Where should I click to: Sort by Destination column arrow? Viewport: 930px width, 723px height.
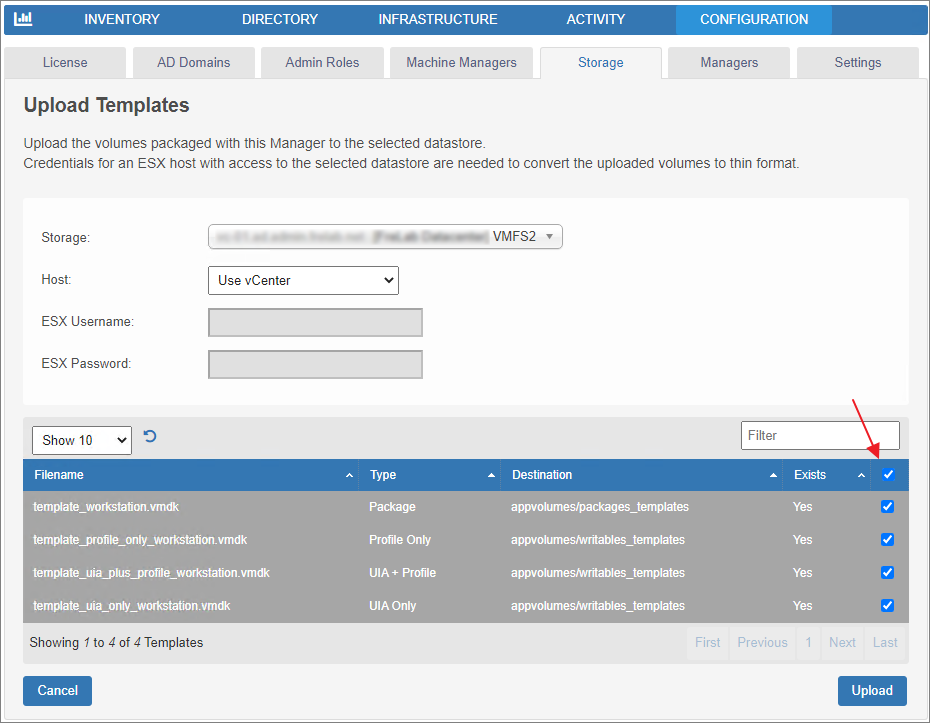click(x=773, y=475)
